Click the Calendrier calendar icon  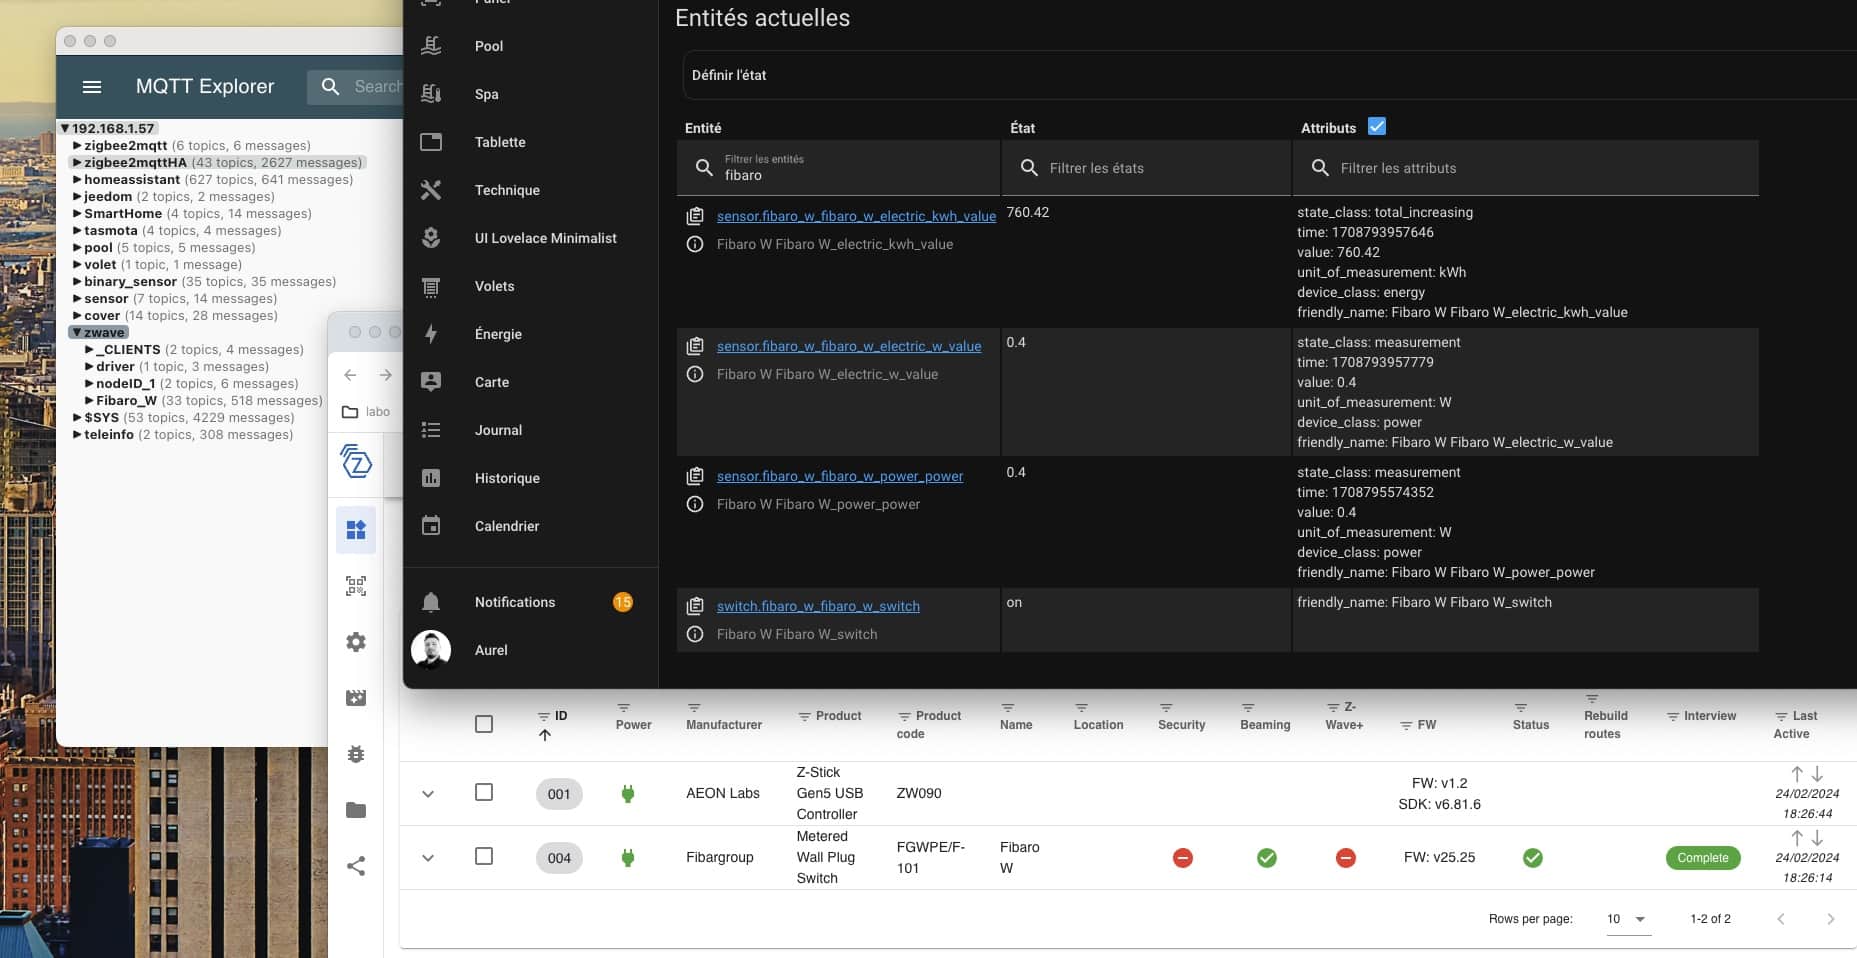click(431, 526)
